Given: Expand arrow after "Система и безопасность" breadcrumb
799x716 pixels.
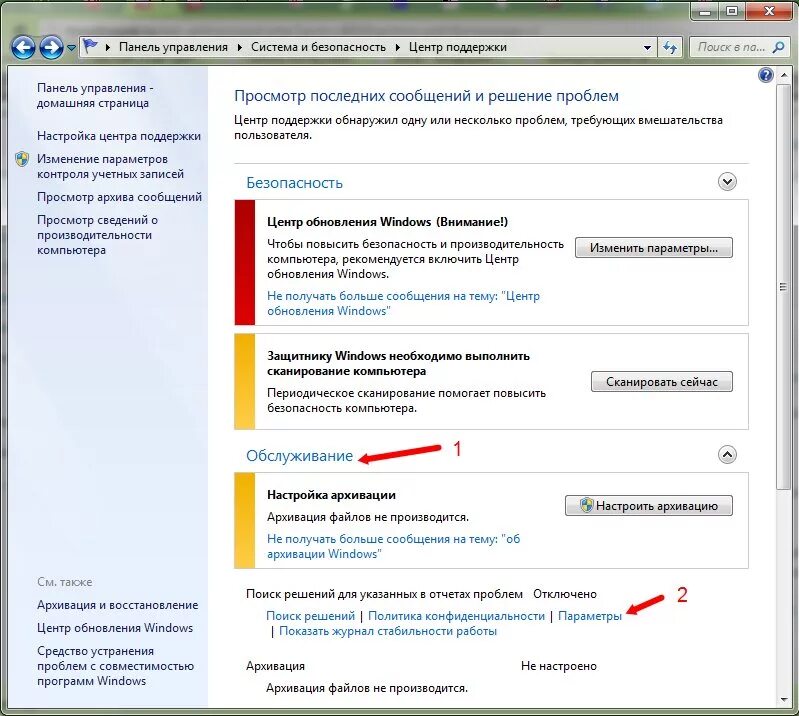Looking at the screenshot, I should [x=397, y=47].
